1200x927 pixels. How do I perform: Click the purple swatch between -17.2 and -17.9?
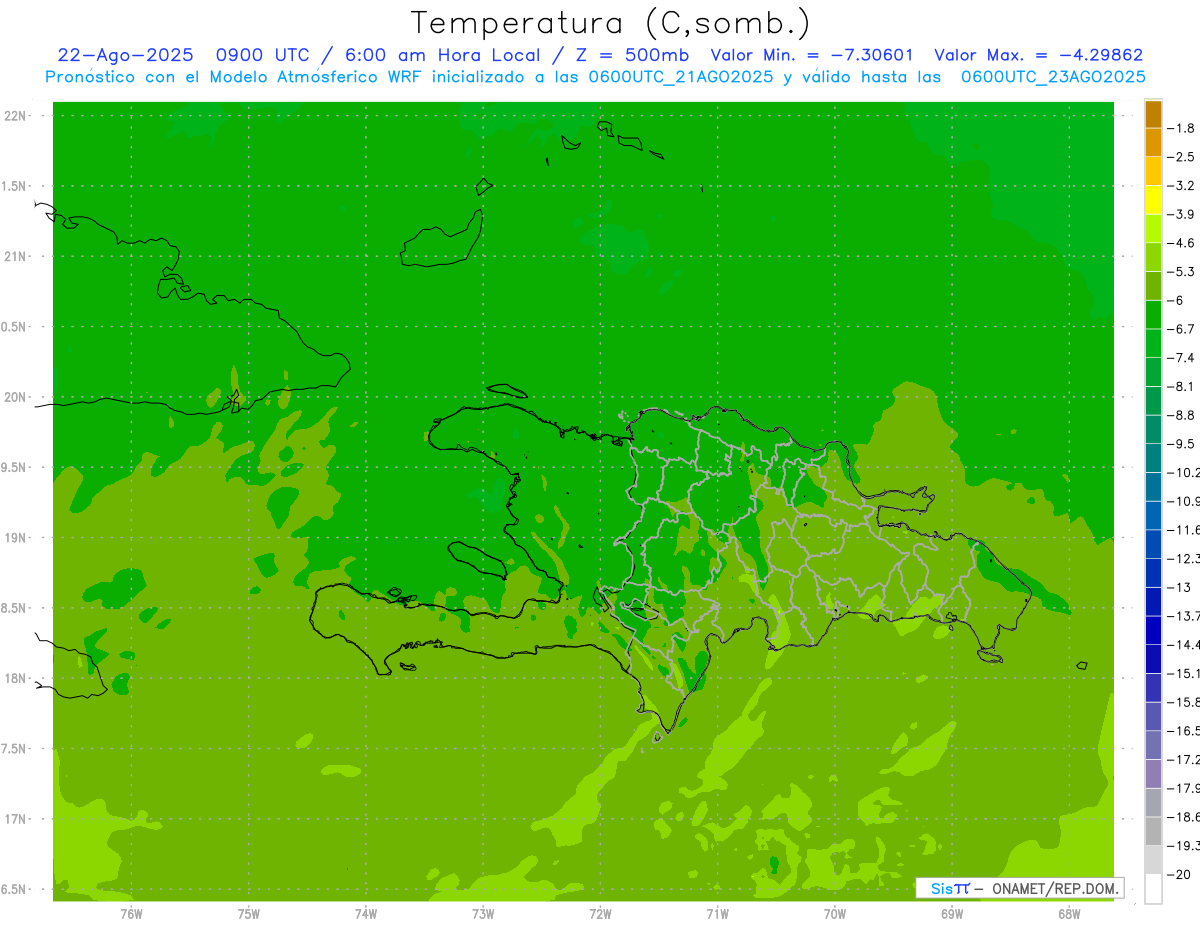pos(1153,773)
